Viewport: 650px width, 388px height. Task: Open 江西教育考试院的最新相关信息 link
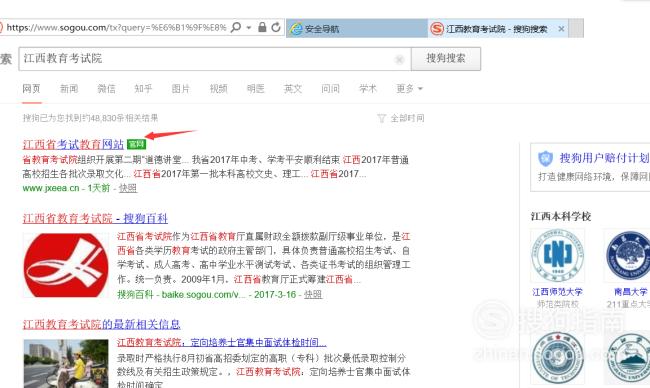click(102, 324)
